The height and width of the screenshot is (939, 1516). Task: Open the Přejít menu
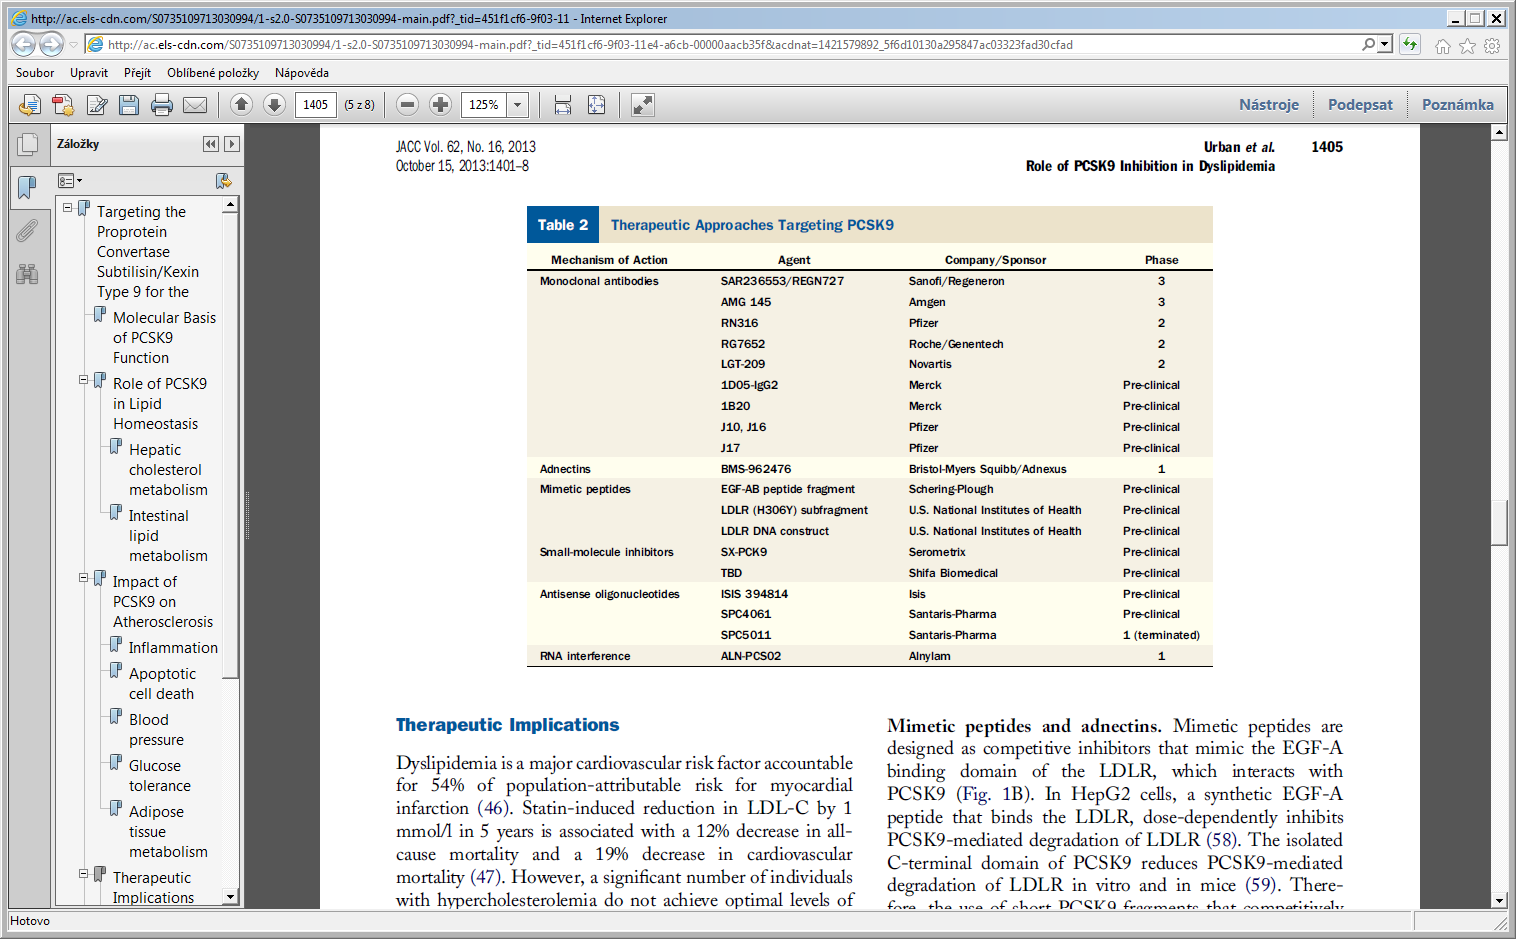coord(138,73)
